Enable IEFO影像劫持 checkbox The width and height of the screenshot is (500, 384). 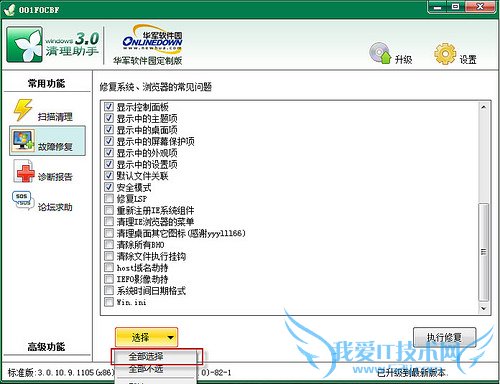coord(109,279)
